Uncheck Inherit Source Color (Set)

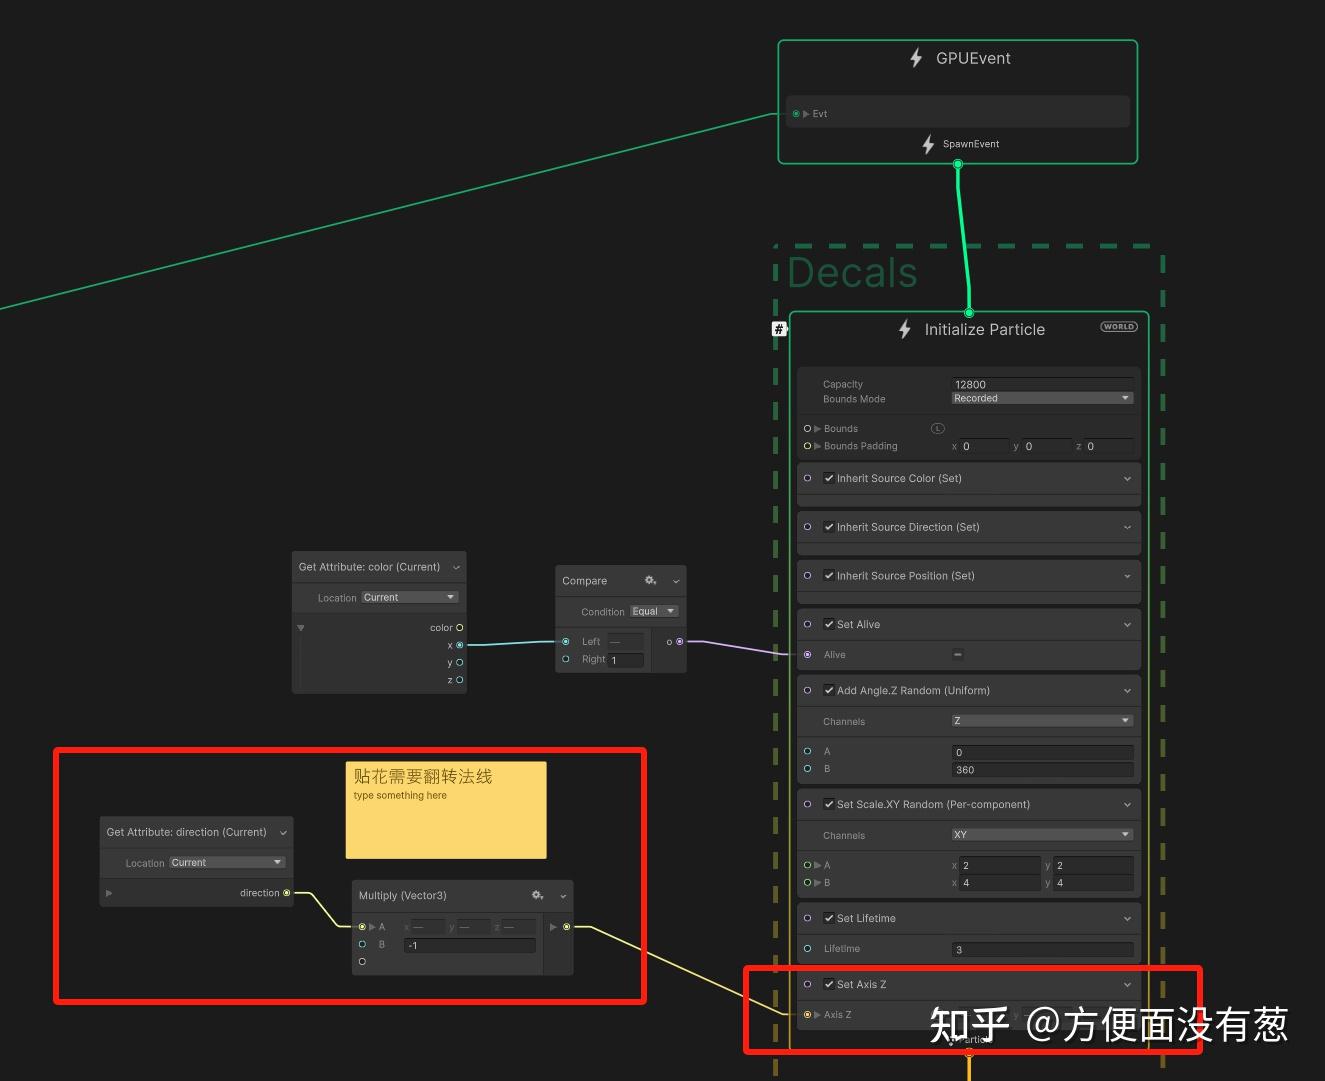pyautogui.click(x=829, y=478)
